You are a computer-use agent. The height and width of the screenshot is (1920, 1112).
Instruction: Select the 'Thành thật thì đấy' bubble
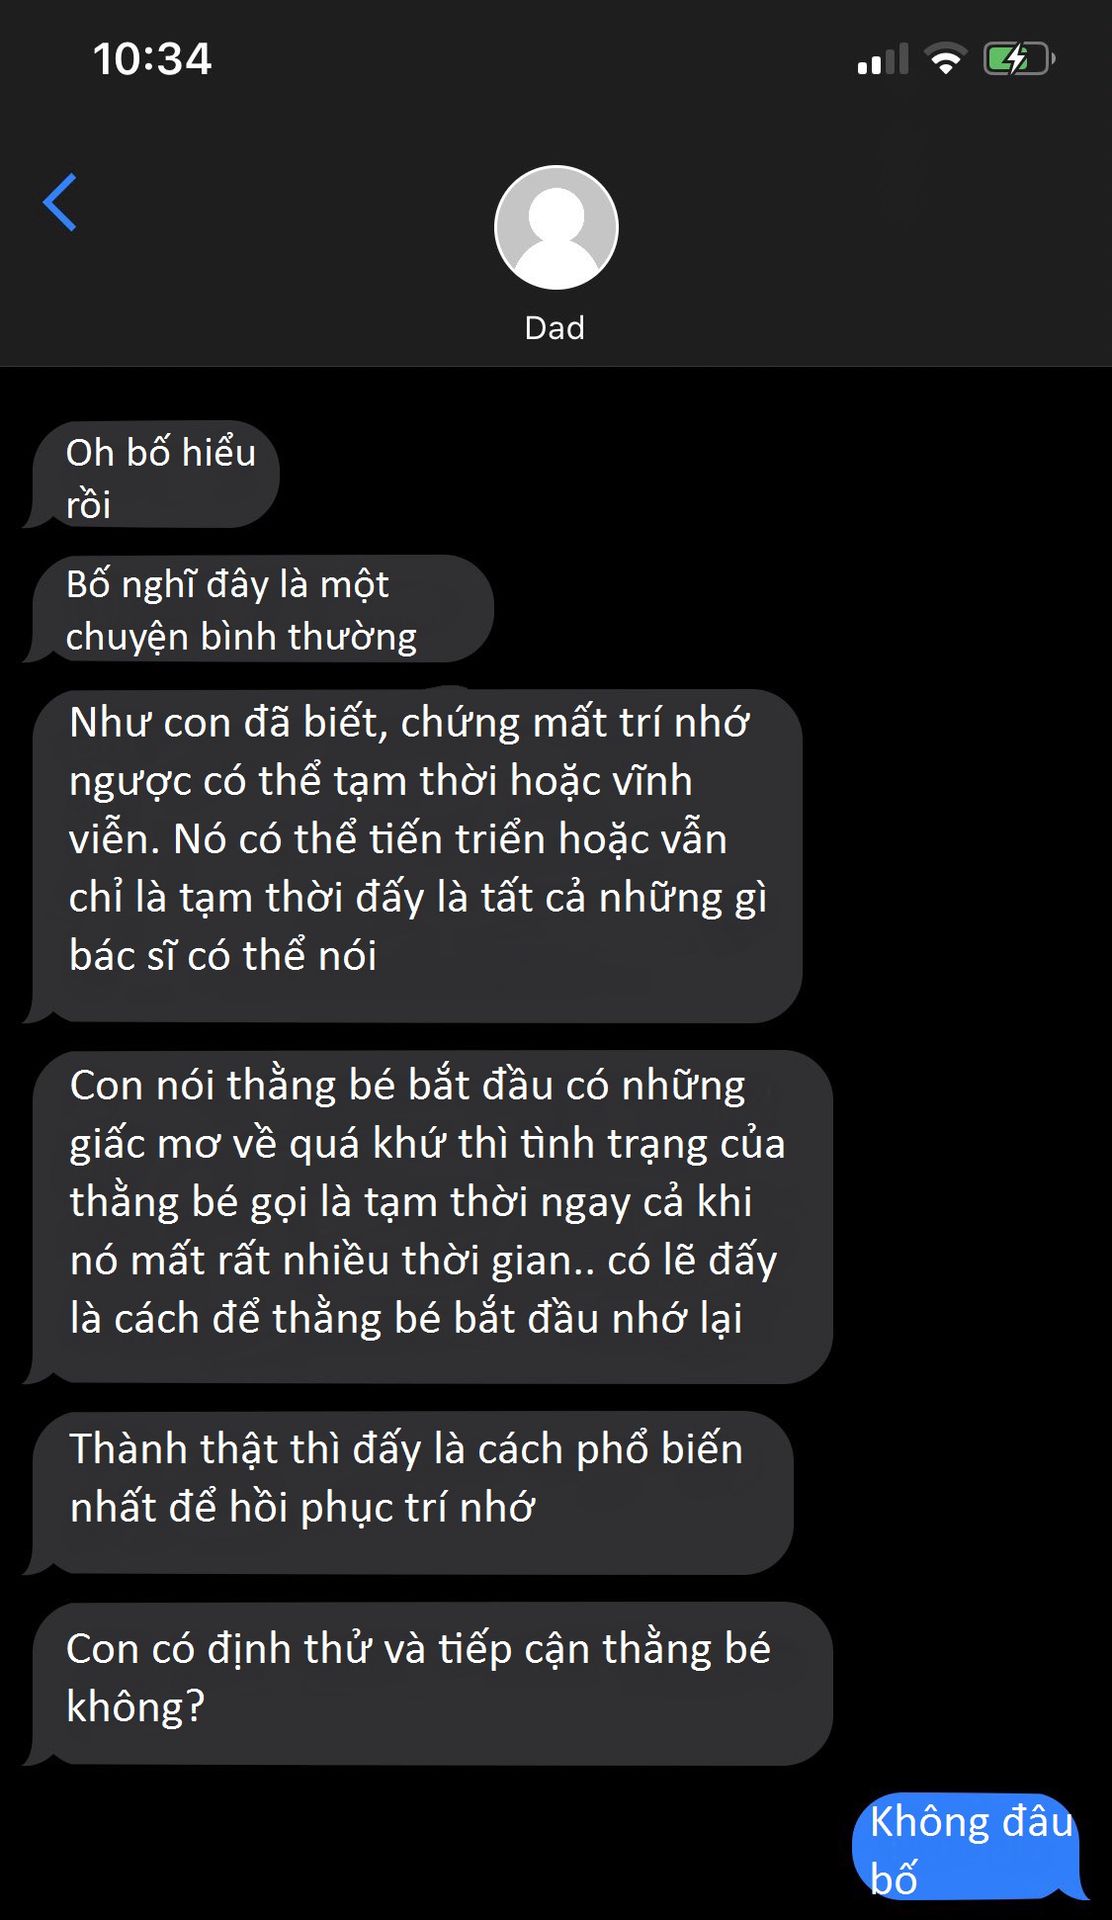point(412,1493)
